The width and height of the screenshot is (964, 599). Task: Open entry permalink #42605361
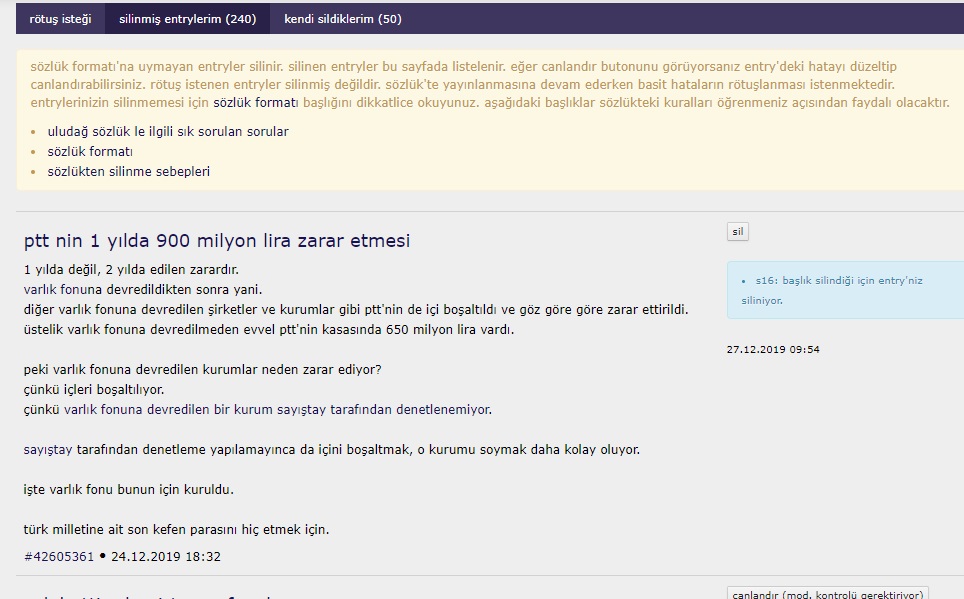point(59,557)
